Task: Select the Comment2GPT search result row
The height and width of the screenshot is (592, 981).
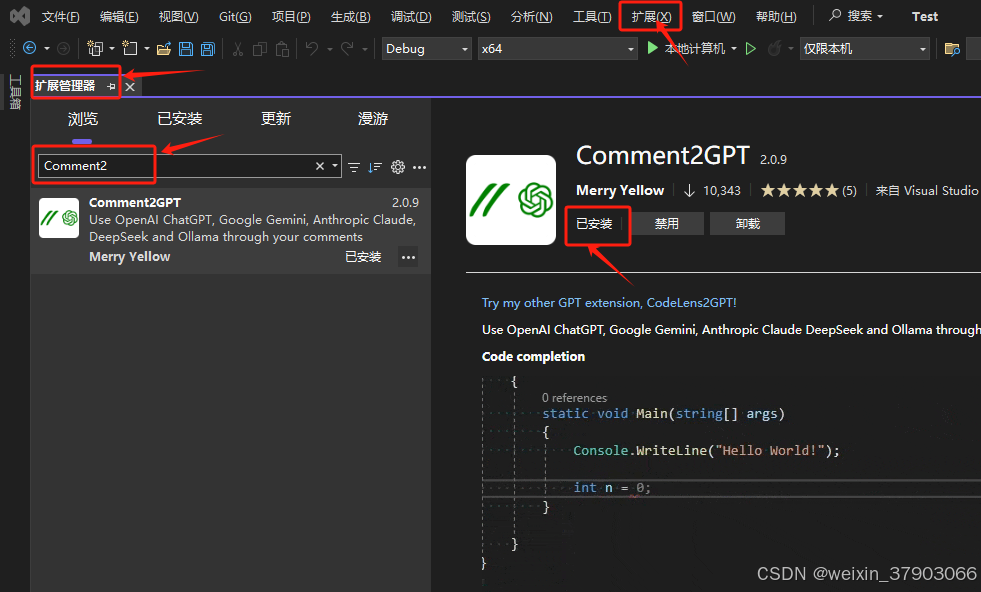Action: (230, 231)
